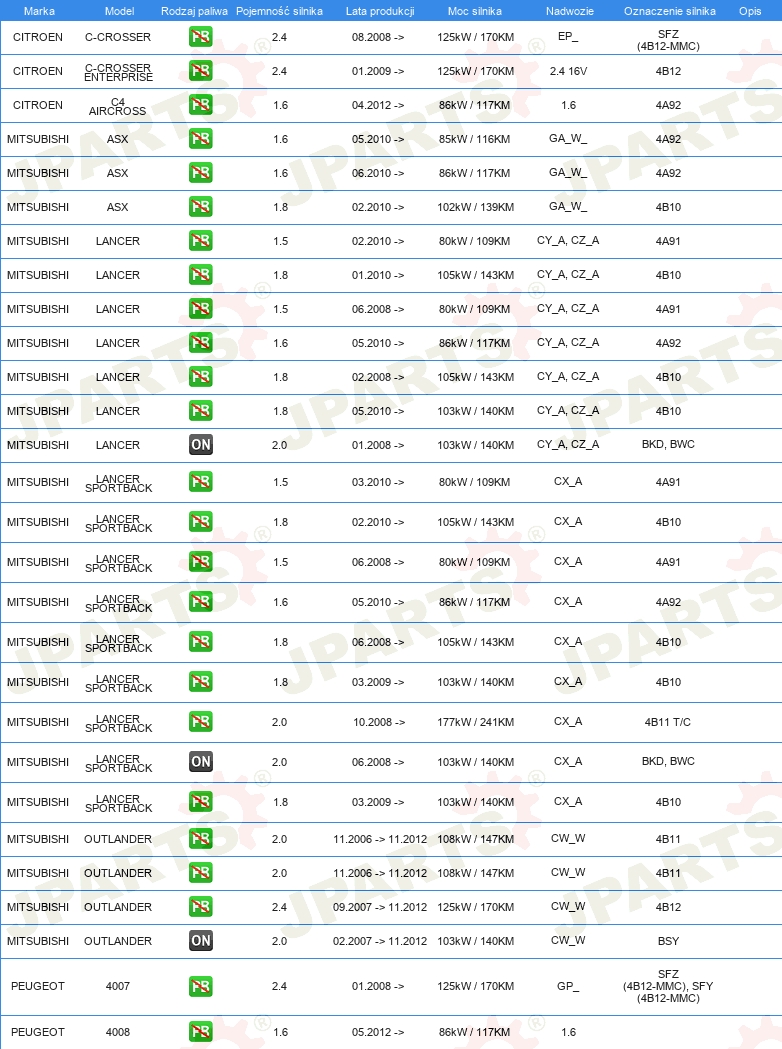The image size is (782, 1049).
Task: Click petrol icon for Lancer 1.5 02.2010 row
Action: point(201,241)
